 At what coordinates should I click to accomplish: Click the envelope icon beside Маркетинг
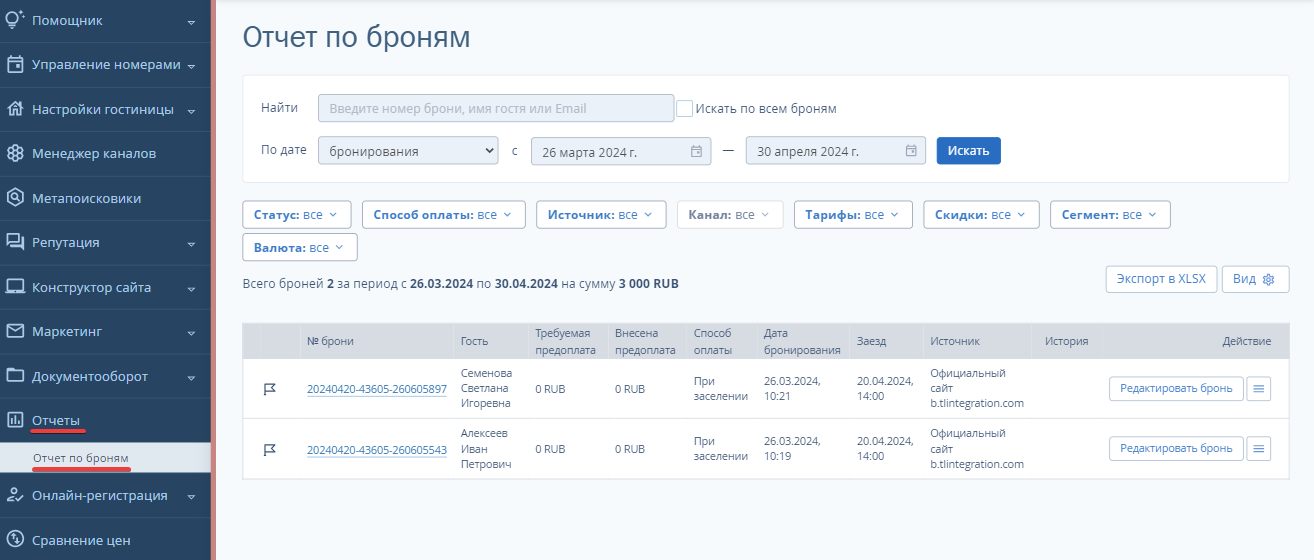coord(15,331)
